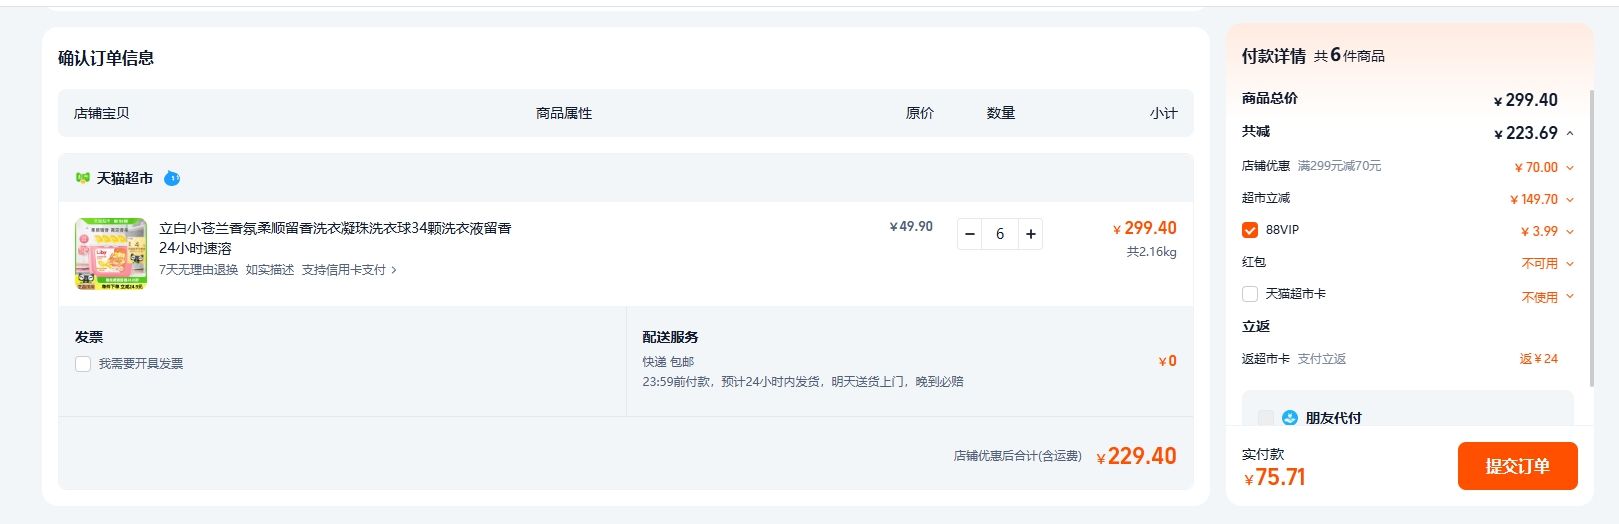The width and height of the screenshot is (1619, 524).
Task: Click the 小计 column header
Action: coord(1163,113)
